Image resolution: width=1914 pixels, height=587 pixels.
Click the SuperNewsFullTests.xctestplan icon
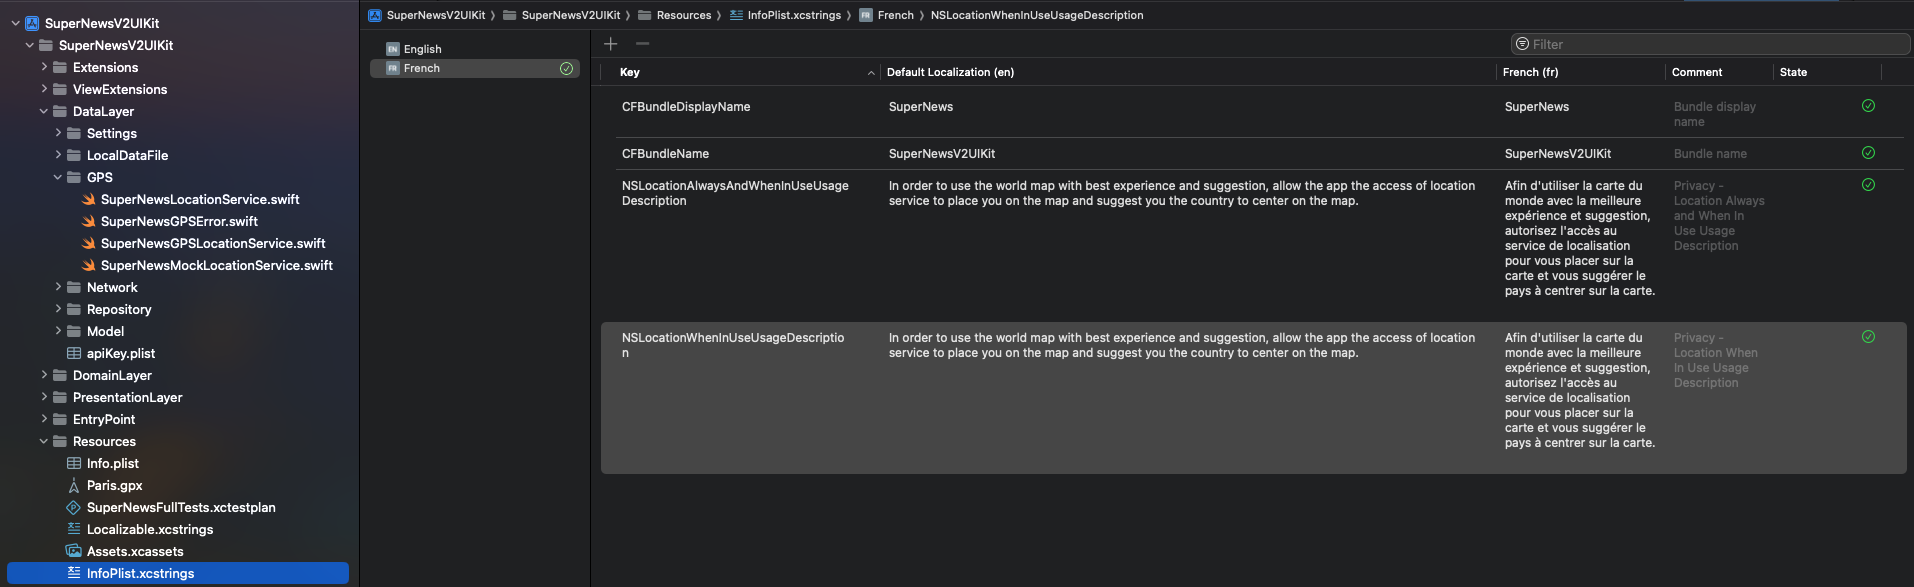pos(74,507)
